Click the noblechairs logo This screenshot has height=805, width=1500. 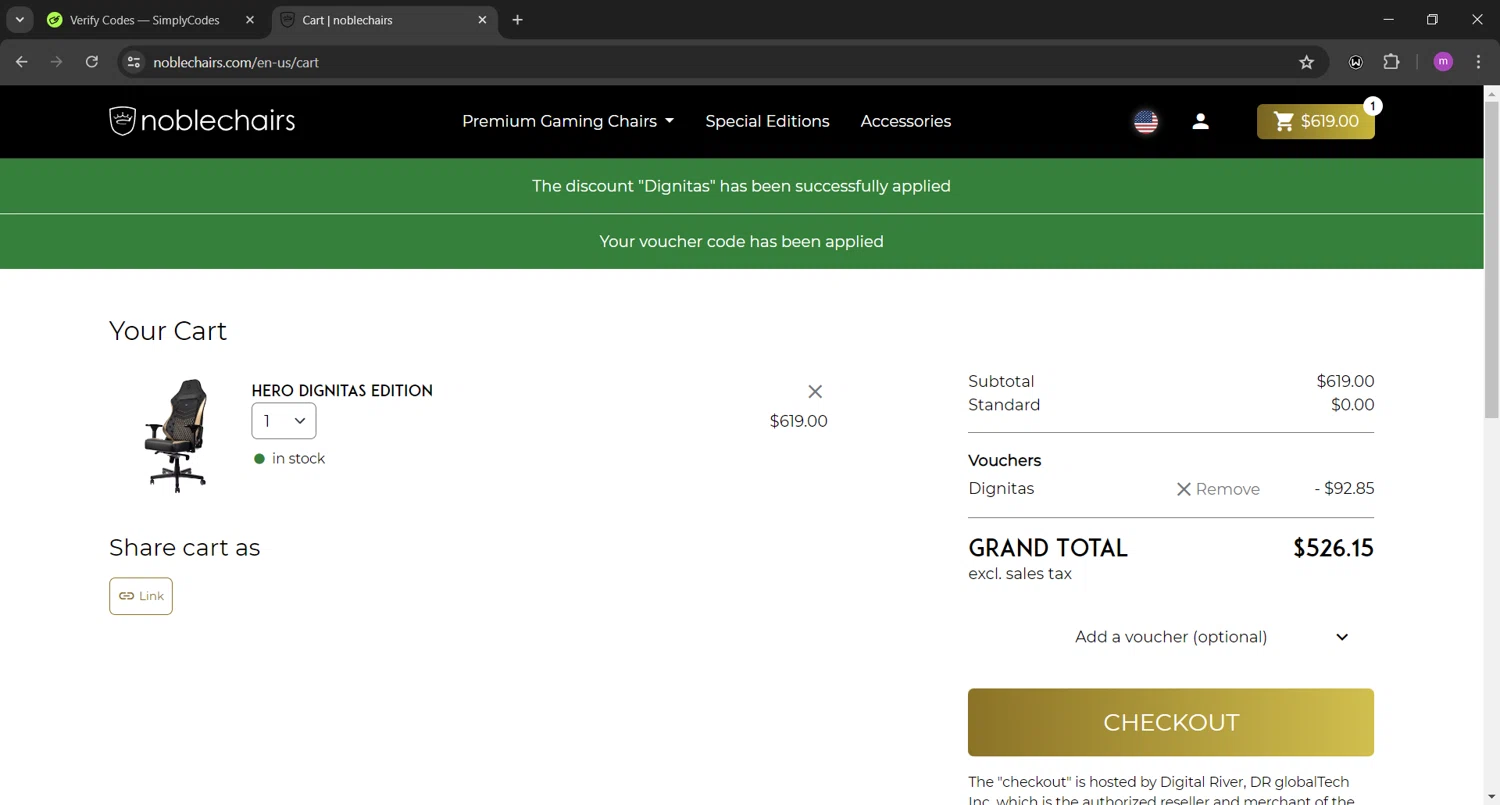202,121
